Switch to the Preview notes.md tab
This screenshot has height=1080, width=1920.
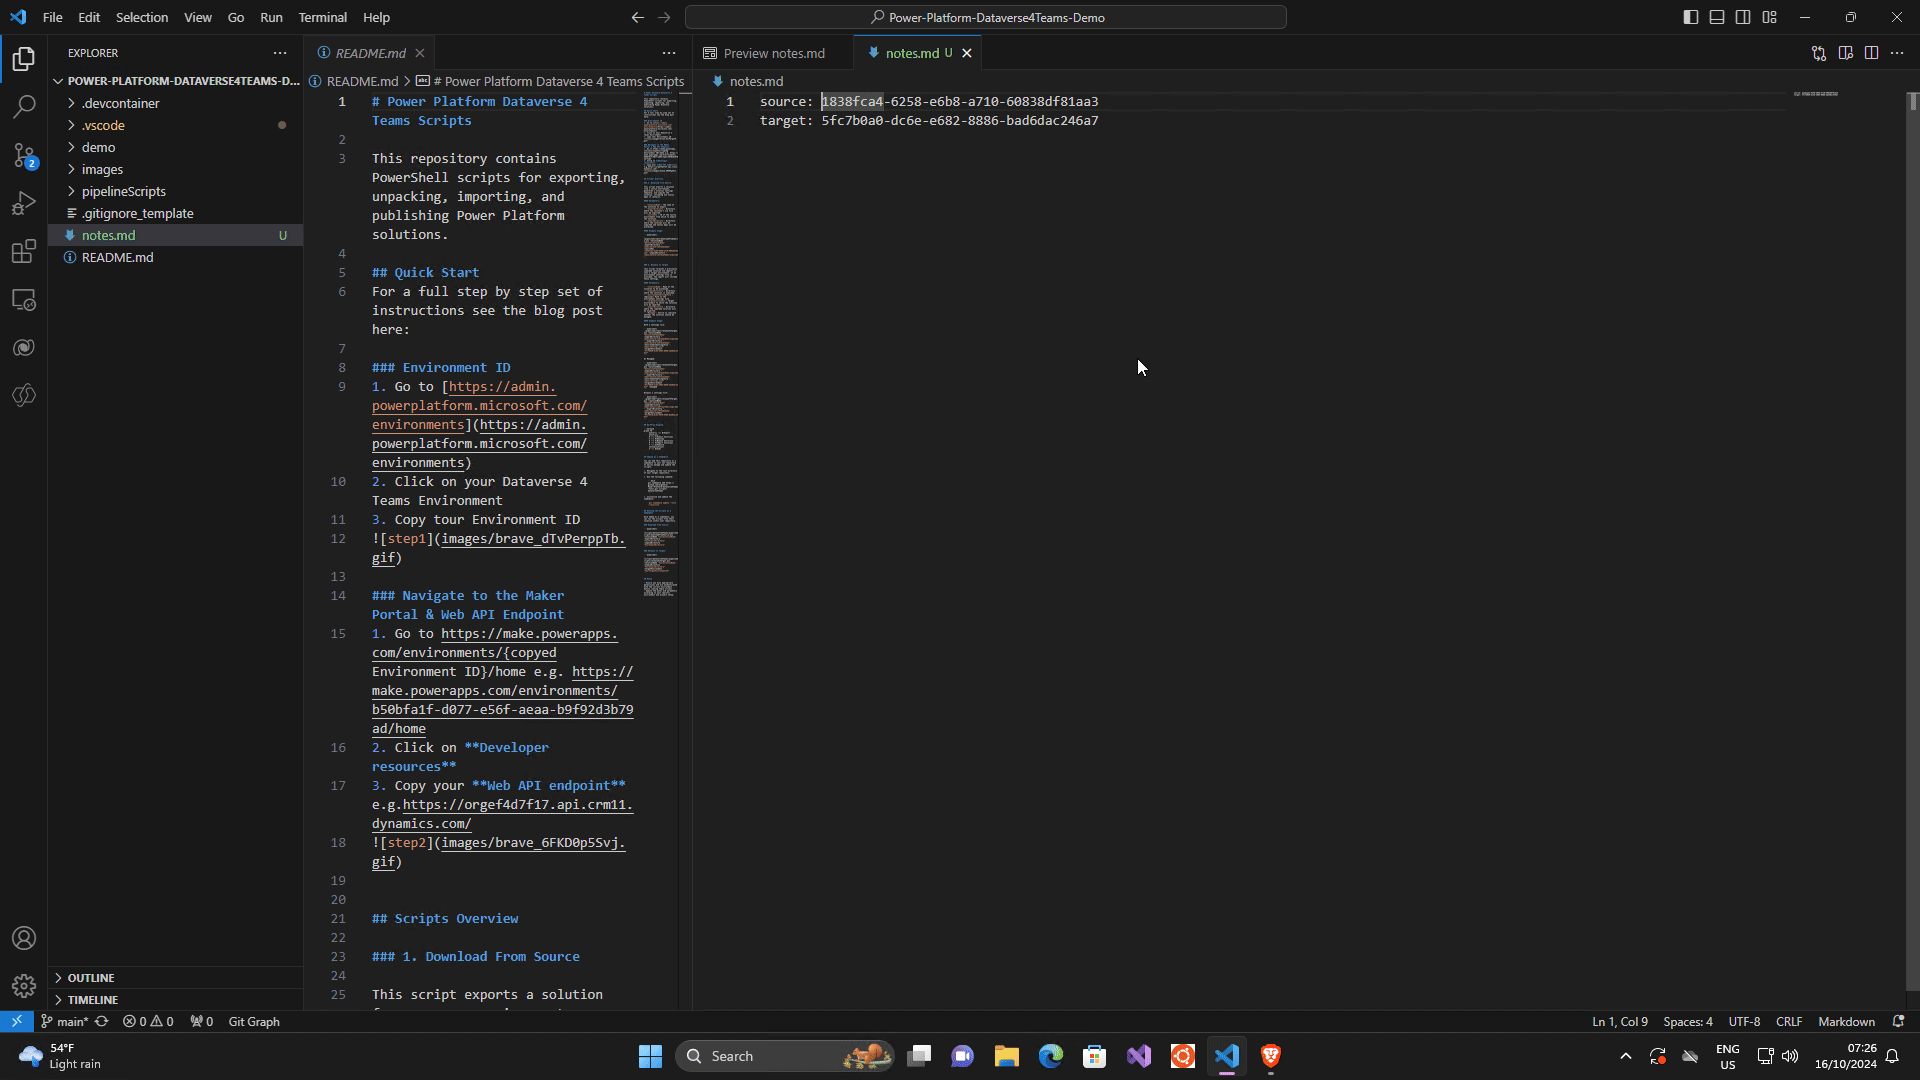(774, 53)
